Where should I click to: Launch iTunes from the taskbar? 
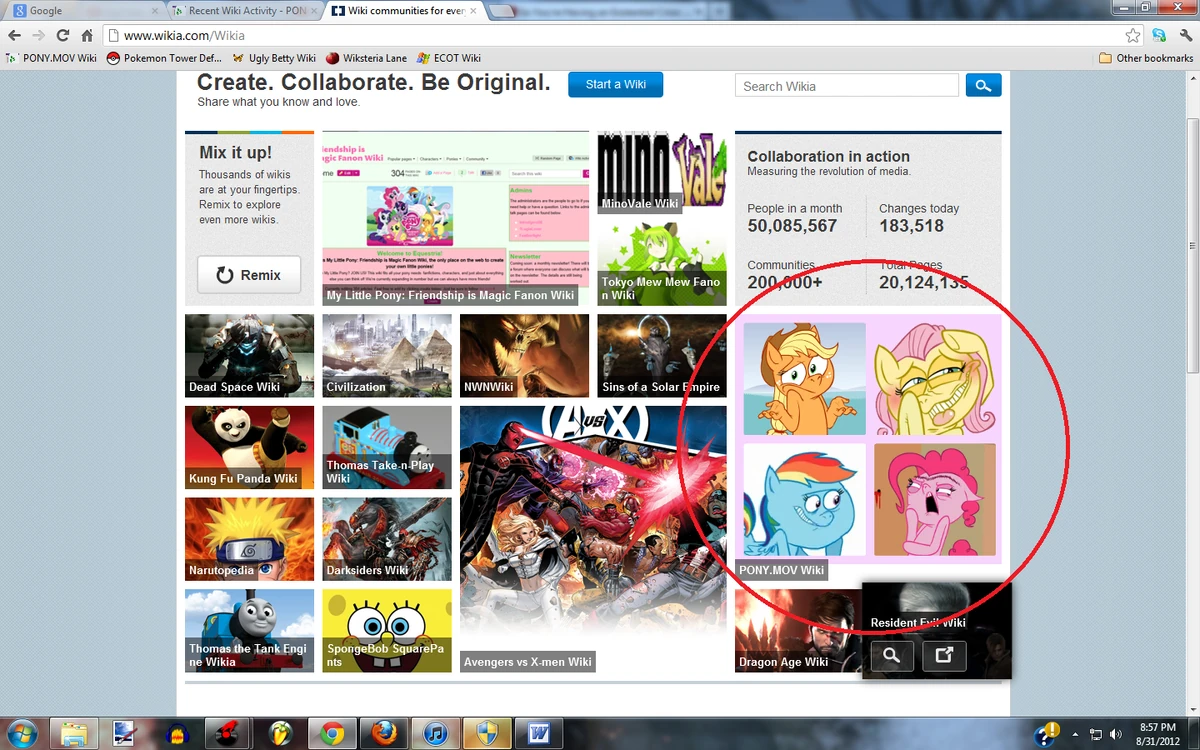point(435,732)
